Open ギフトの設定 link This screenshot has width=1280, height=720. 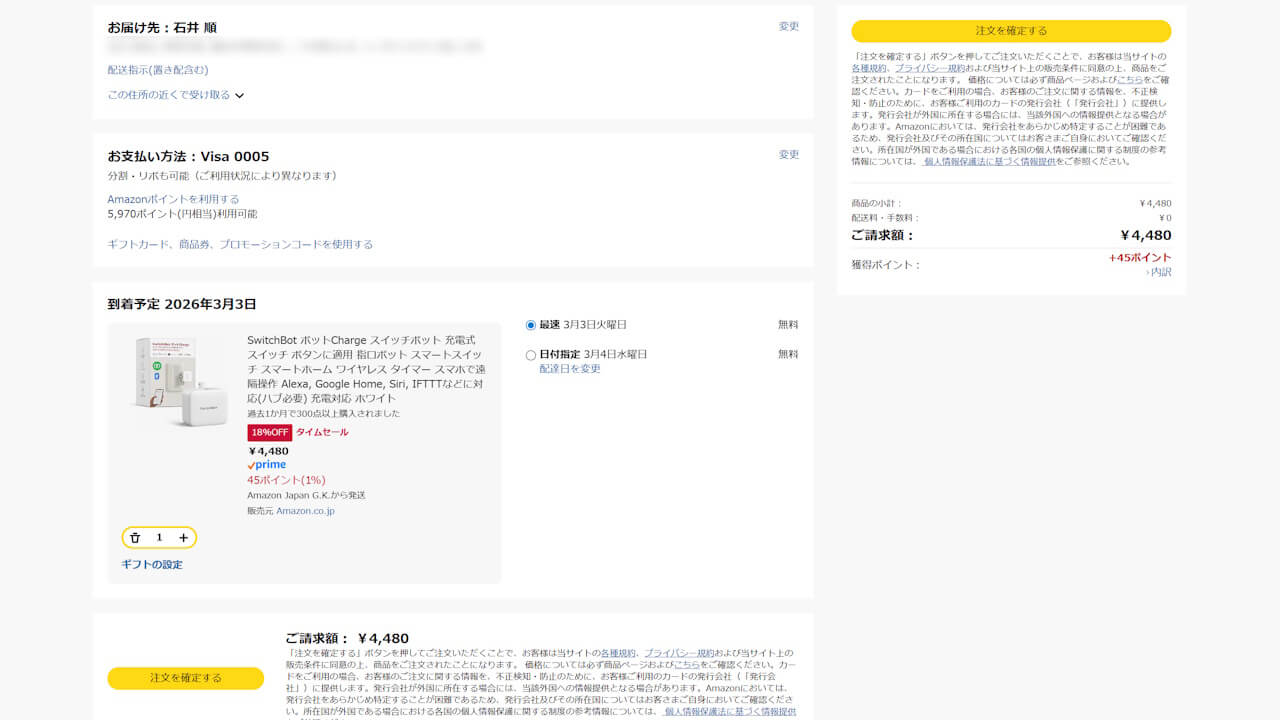pyautogui.click(x=152, y=565)
